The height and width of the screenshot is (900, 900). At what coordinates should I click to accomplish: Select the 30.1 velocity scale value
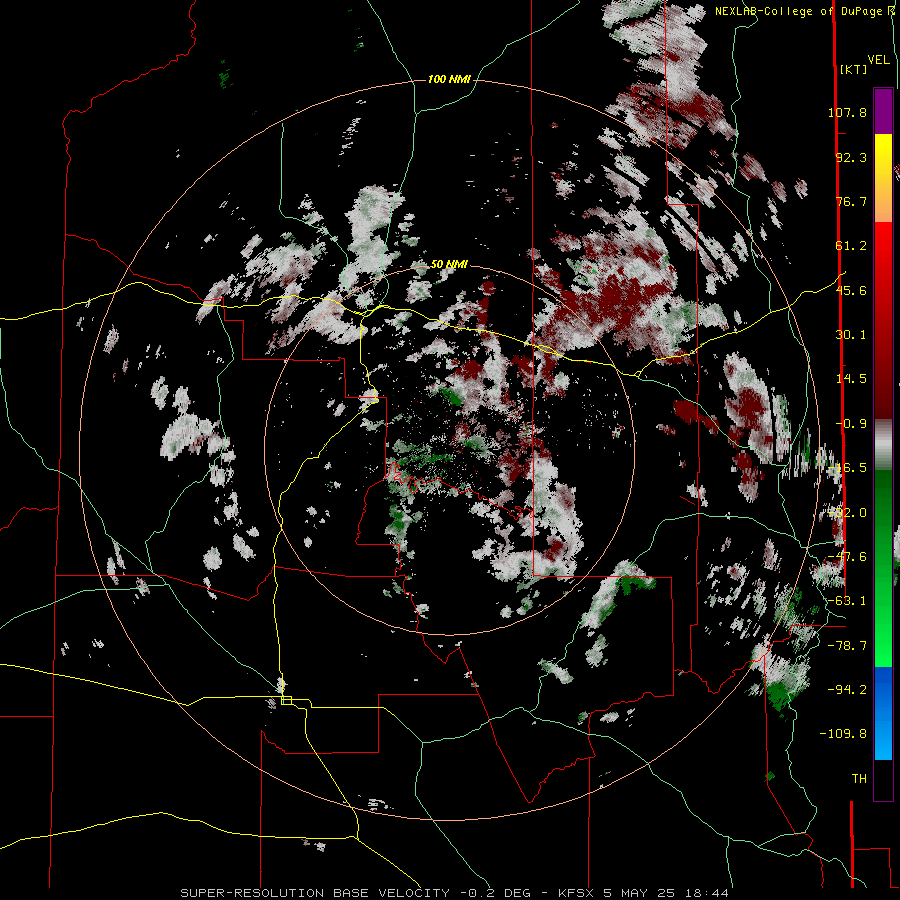851,335
